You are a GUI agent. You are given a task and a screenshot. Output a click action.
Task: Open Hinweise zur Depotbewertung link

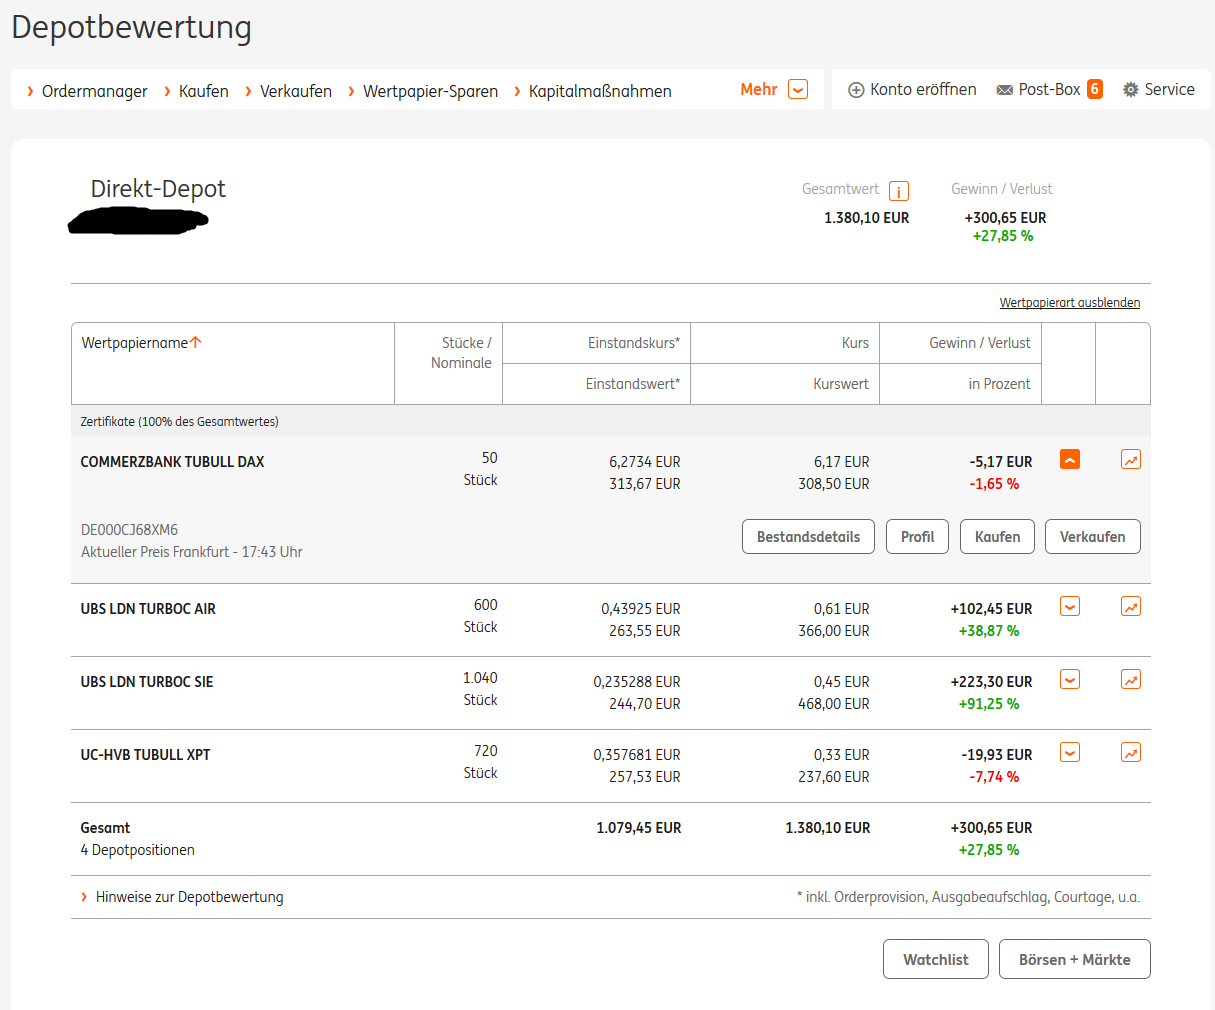click(x=189, y=897)
